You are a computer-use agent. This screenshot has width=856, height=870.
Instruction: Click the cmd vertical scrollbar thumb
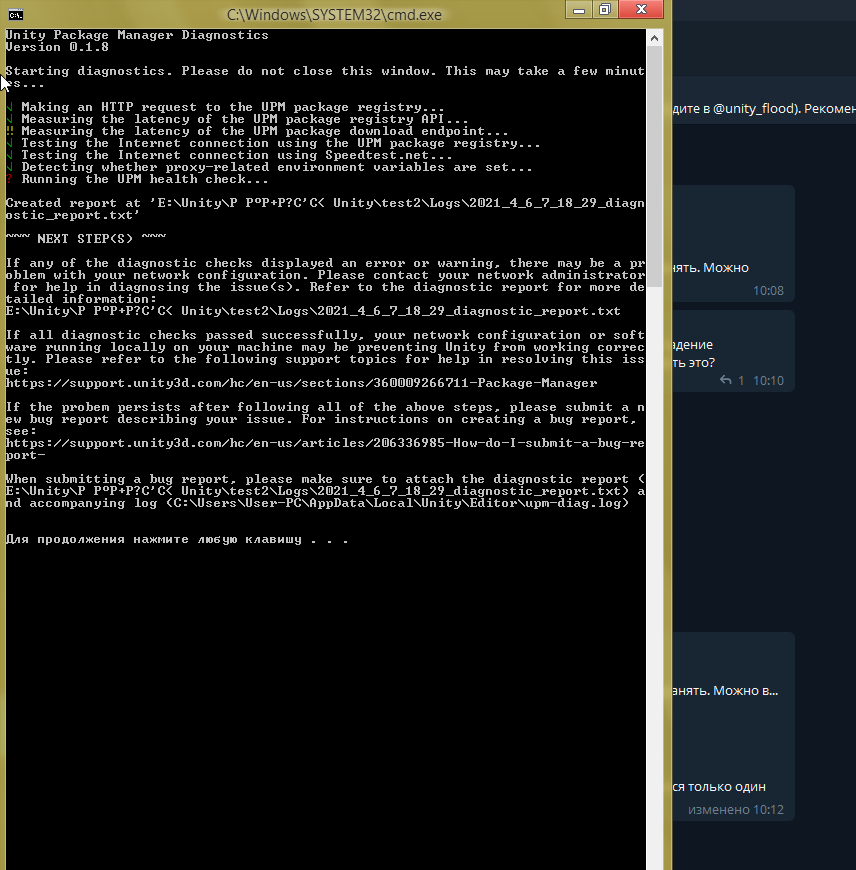click(x=655, y=166)
